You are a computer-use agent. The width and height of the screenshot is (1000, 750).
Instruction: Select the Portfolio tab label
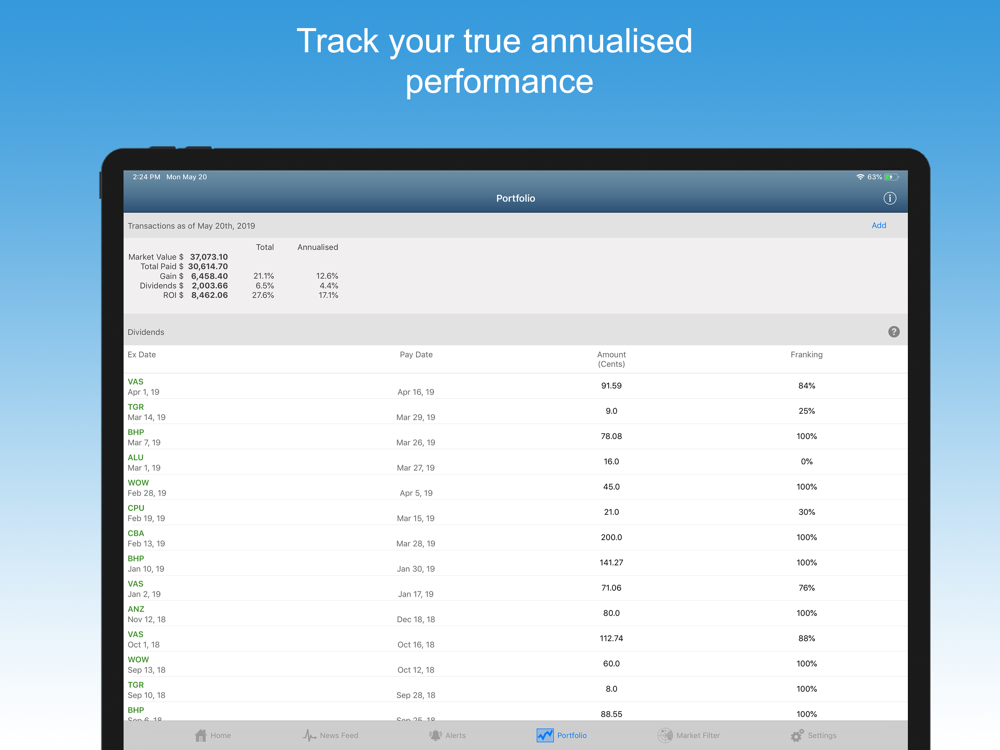(571, 735)
